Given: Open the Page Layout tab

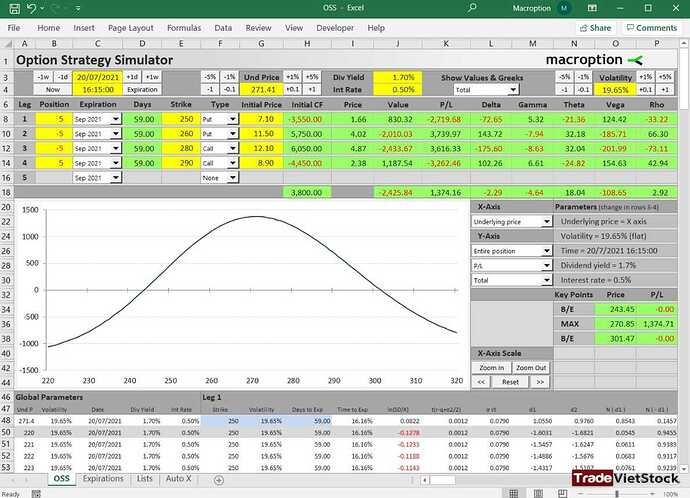Looking at the screenshot, I should point(131,28).
